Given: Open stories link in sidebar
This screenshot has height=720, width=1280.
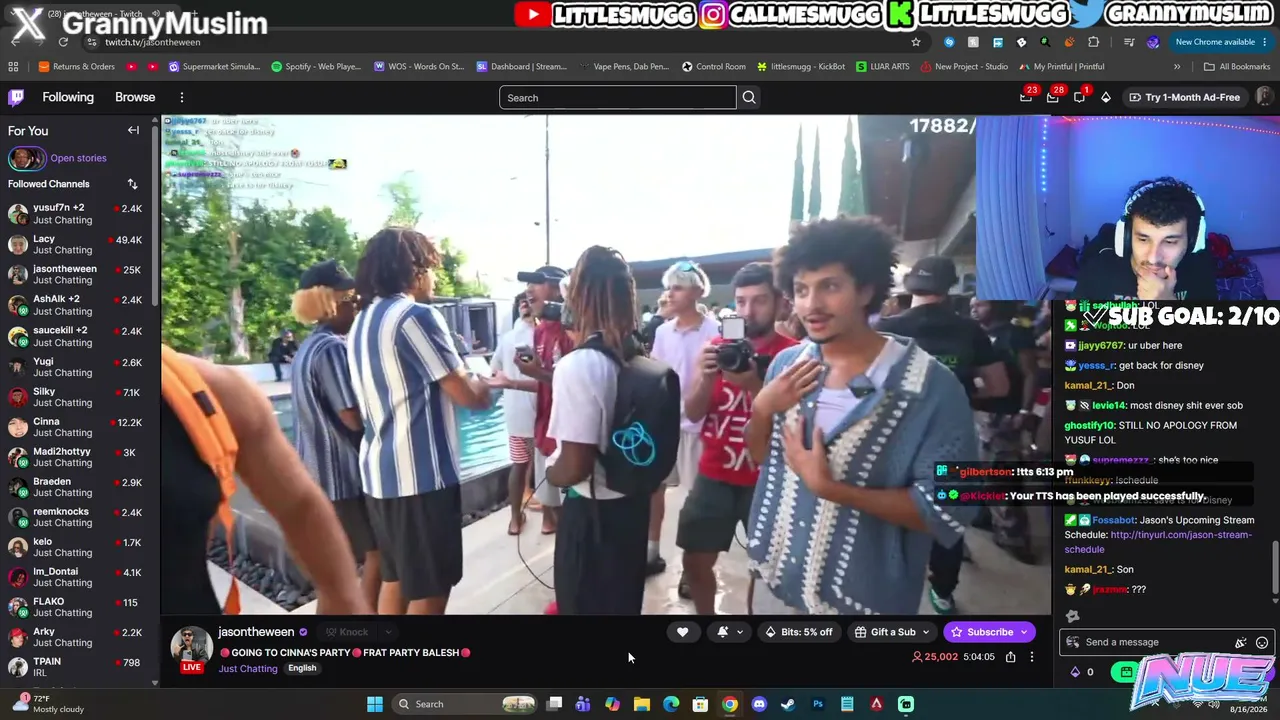Looking at the screenshot, I should click(x=78, y=158).
